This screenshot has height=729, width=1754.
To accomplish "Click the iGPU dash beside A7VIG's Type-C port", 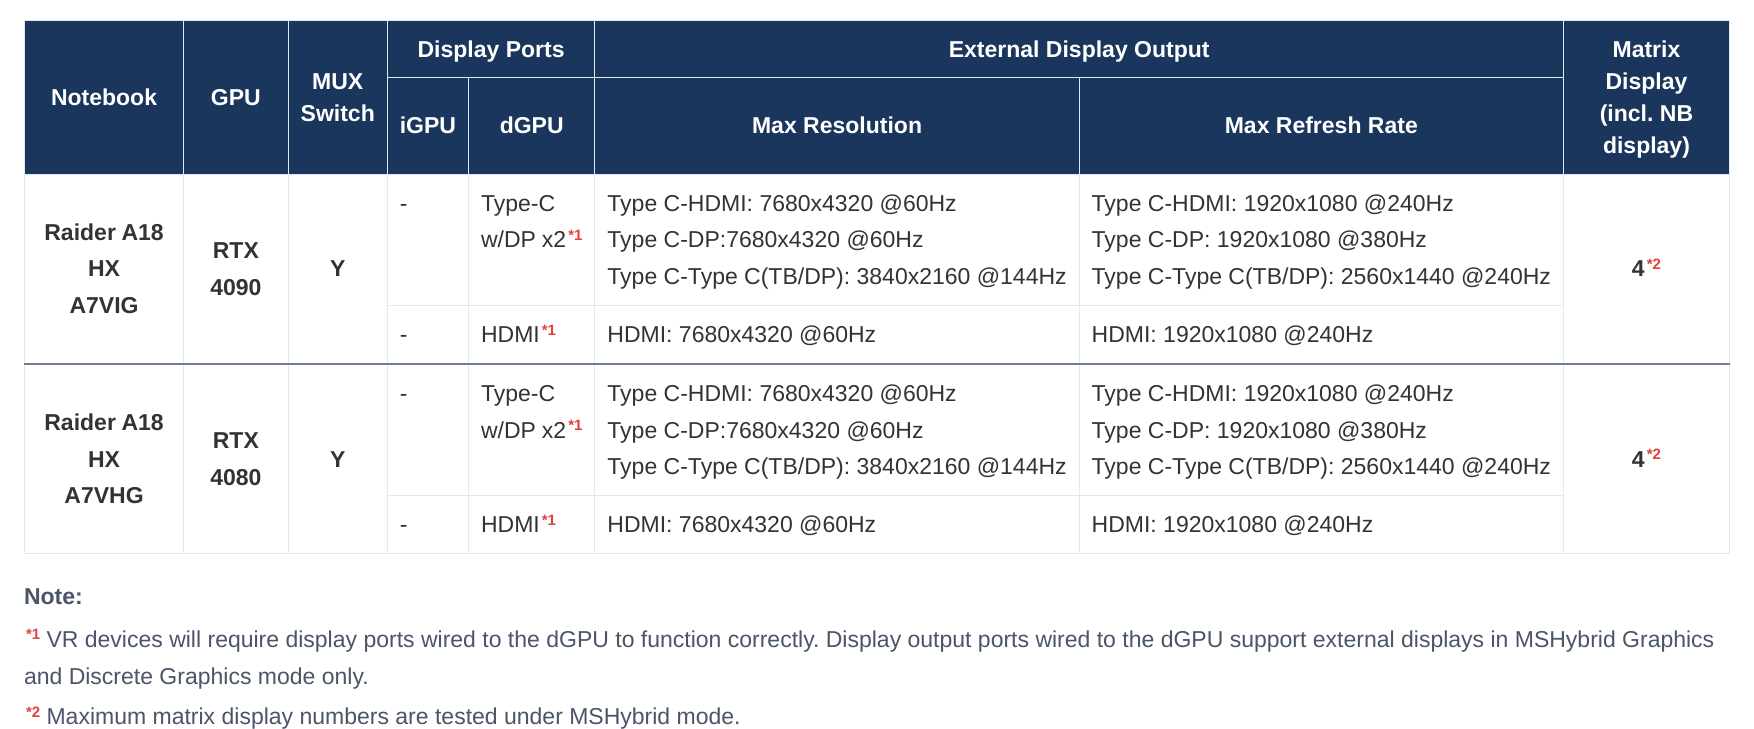I will click(404, 204).
